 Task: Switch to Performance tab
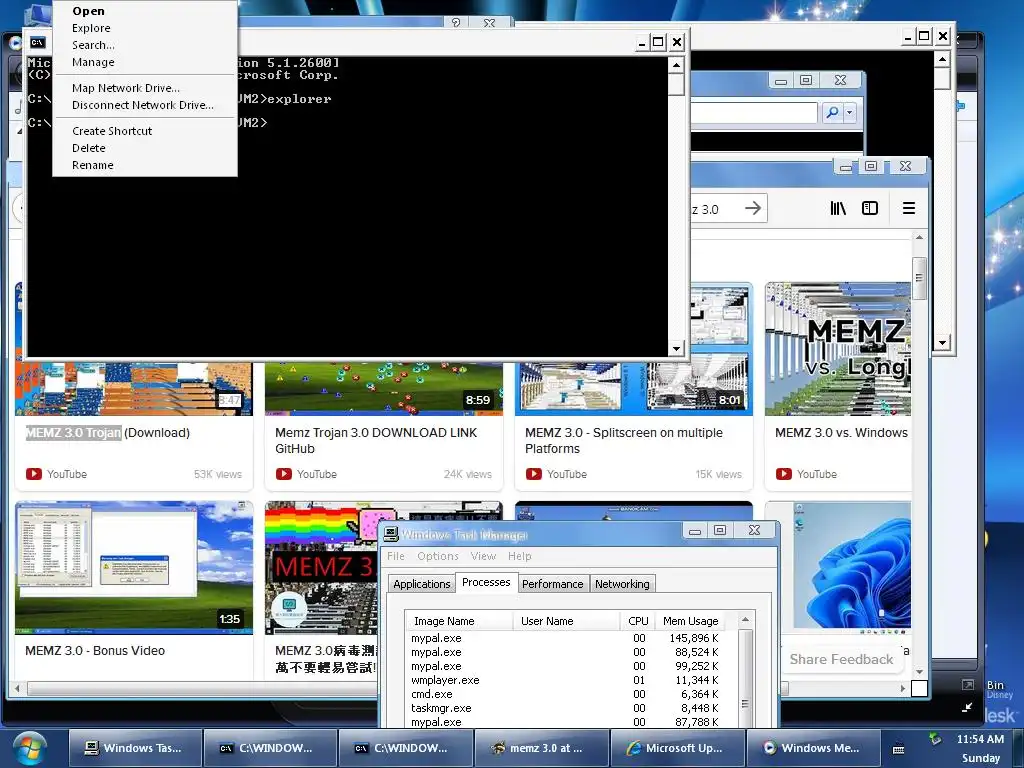pyautogui.click(x=552, y=584)
